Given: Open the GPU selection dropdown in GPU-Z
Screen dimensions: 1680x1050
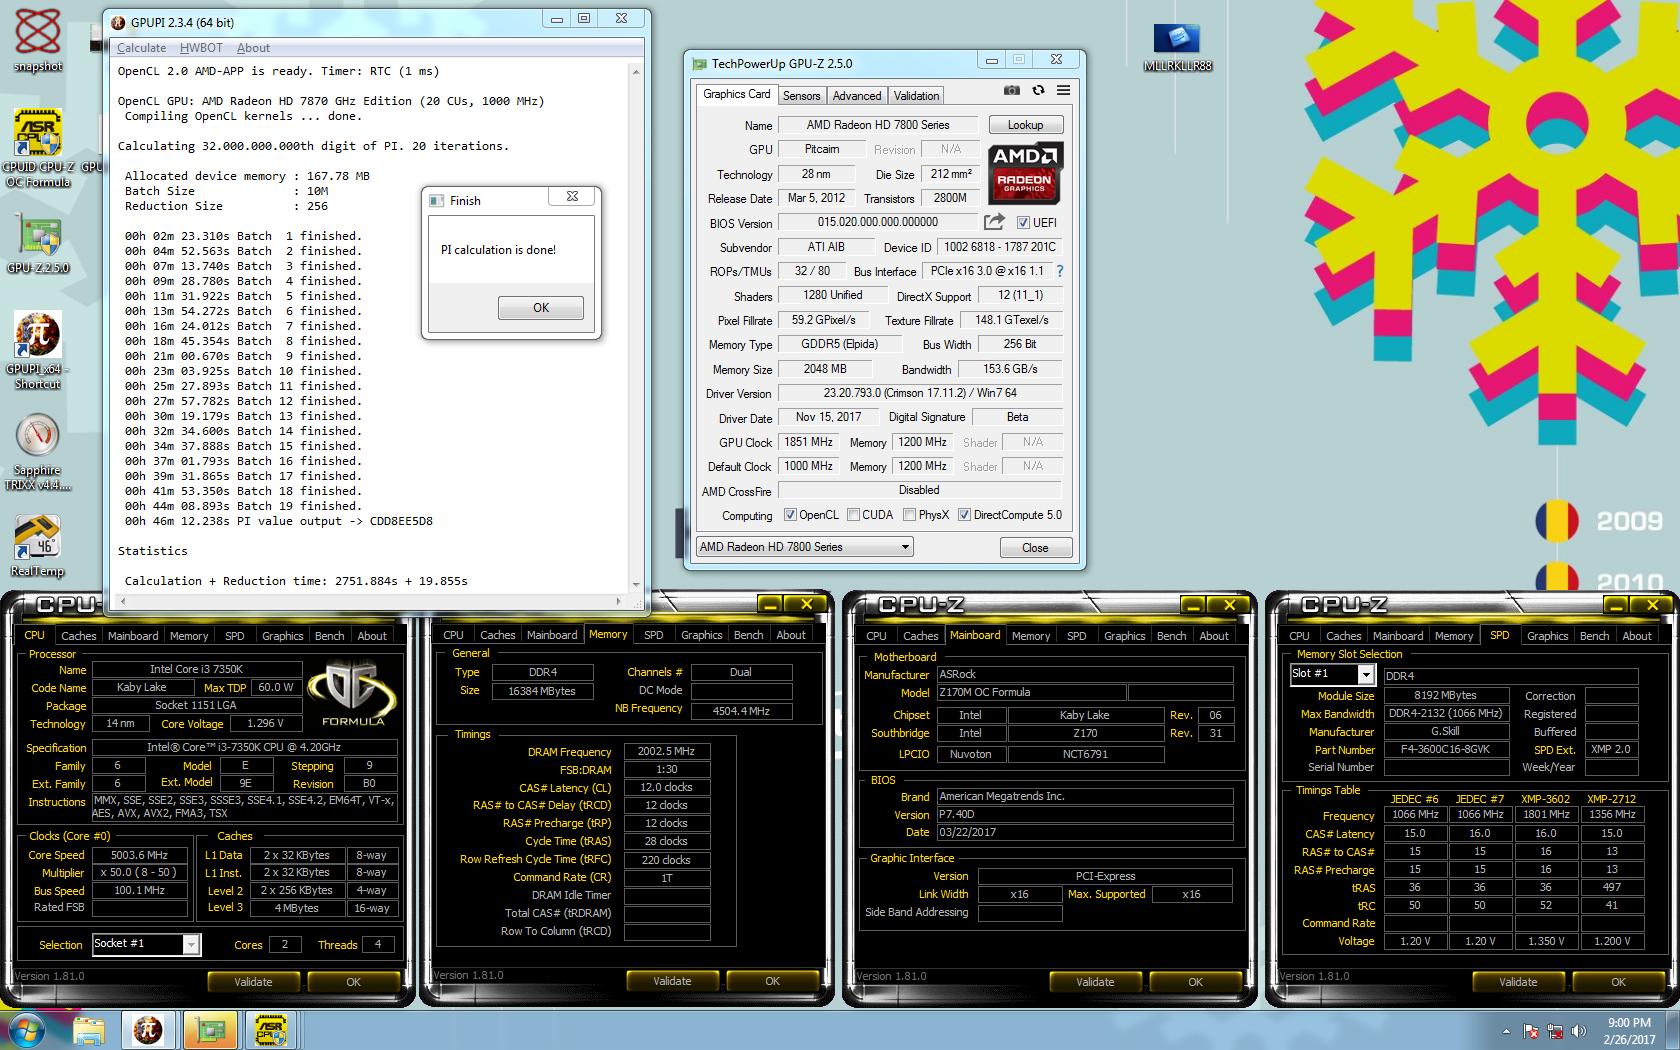Looking at the screenshot, I should click(805, 547).
